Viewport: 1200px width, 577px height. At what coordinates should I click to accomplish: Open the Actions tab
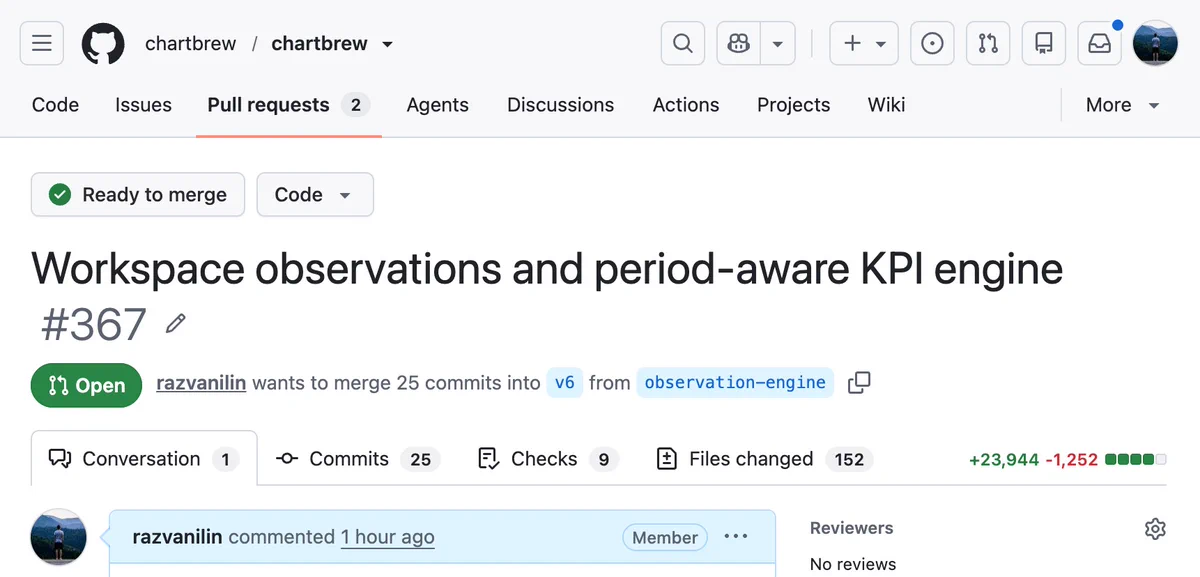[x=686, y=105]
